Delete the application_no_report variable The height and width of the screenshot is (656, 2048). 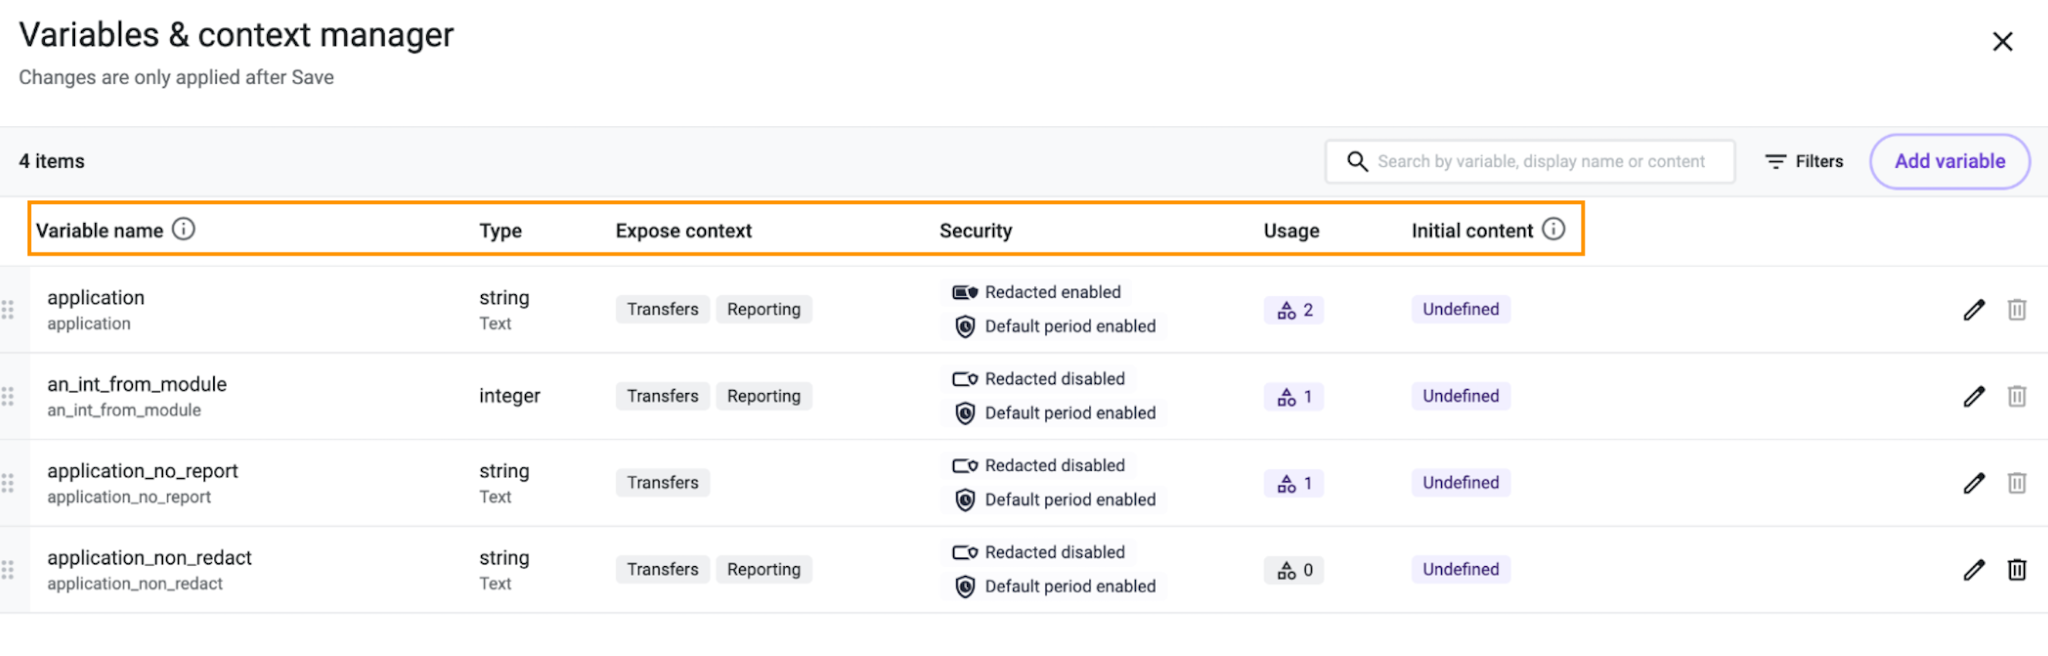click(2017, 483)
